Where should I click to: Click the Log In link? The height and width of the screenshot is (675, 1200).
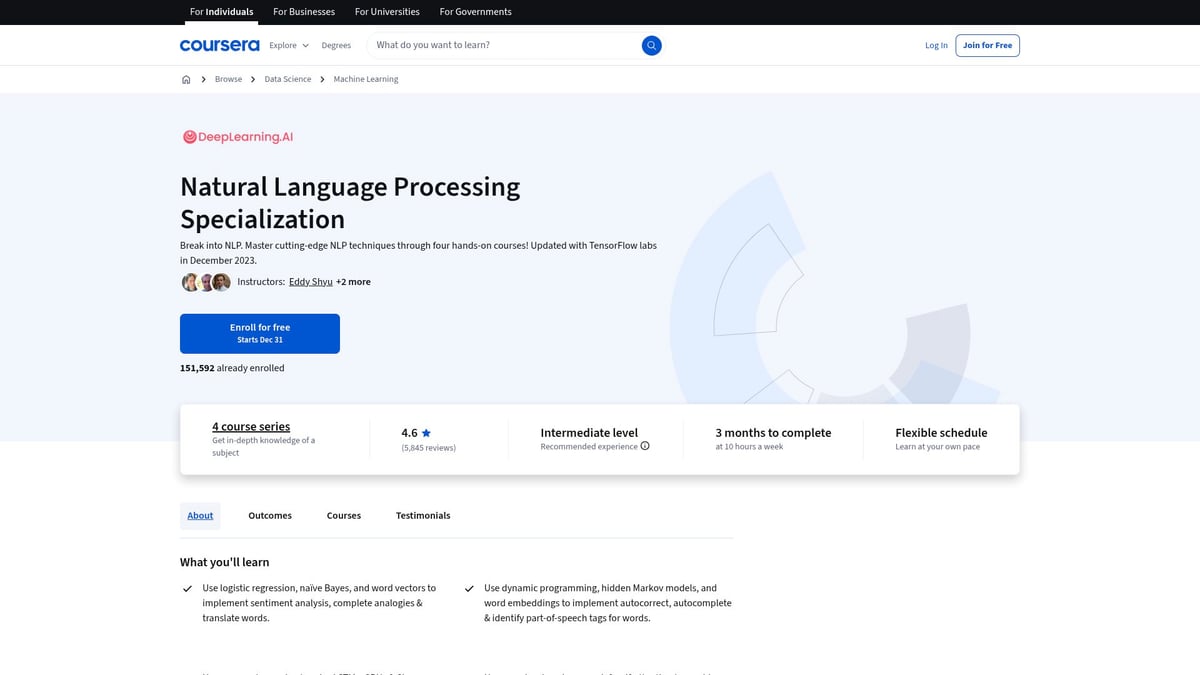pyautogui.click(x=936, y=45)
